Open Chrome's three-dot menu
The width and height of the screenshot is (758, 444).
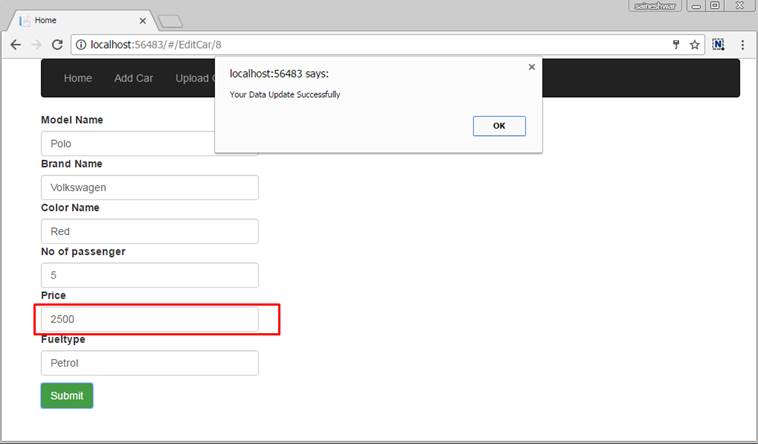[x=743, y=45]
